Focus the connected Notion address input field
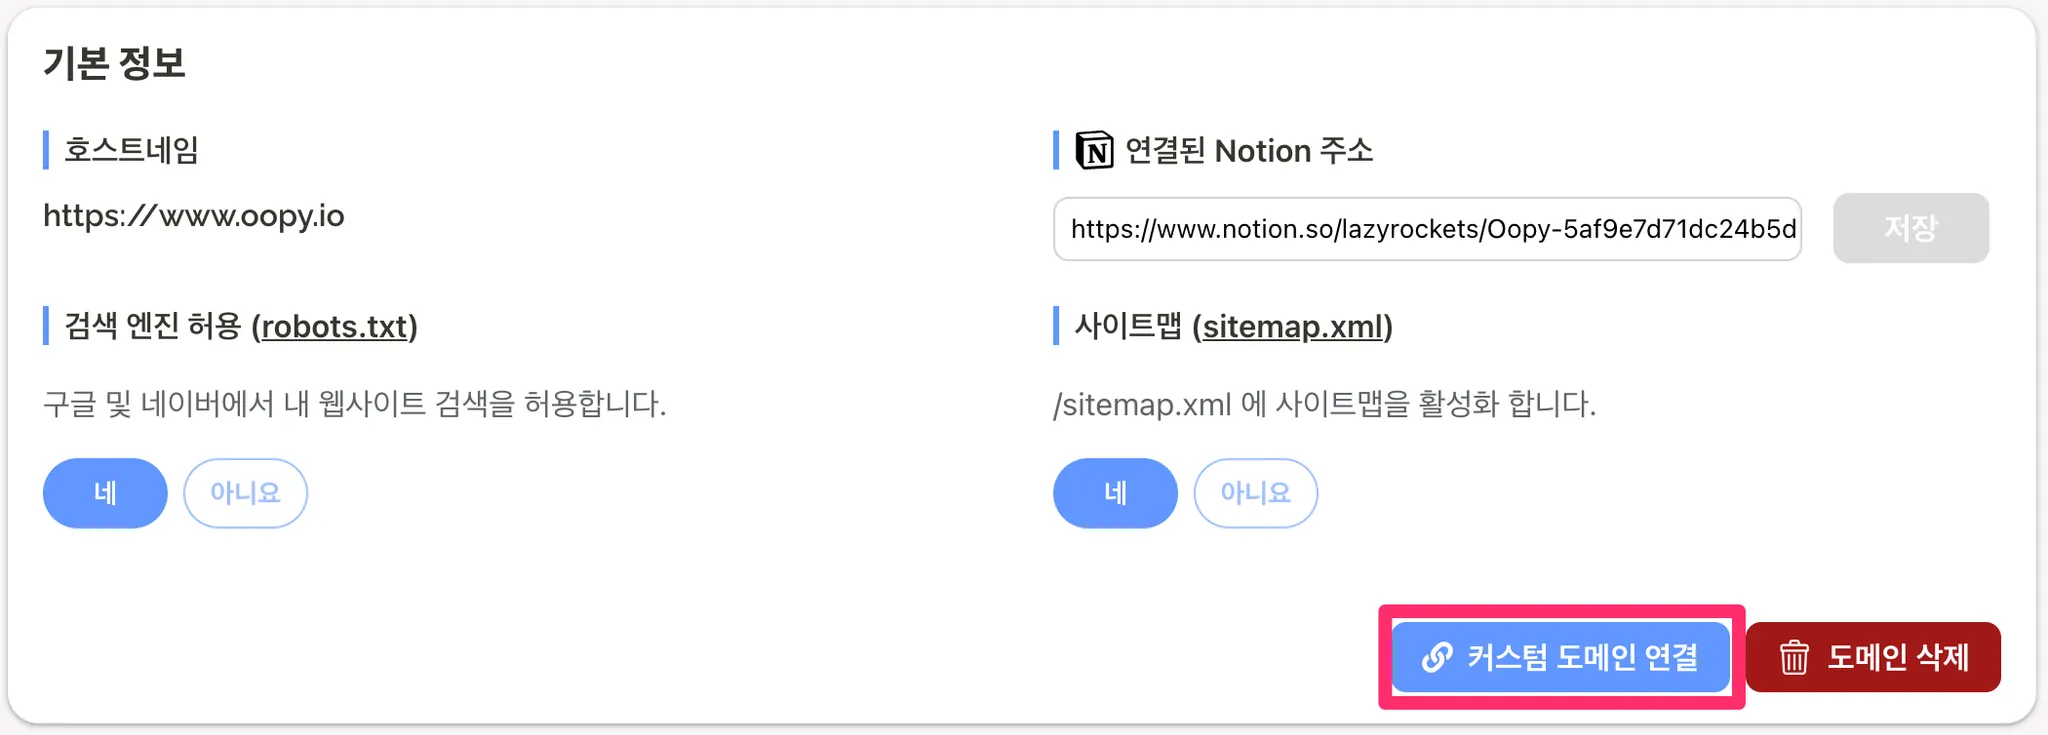Image resolution: width=2048 pixels, height=735 pixels. (1427, 229)
